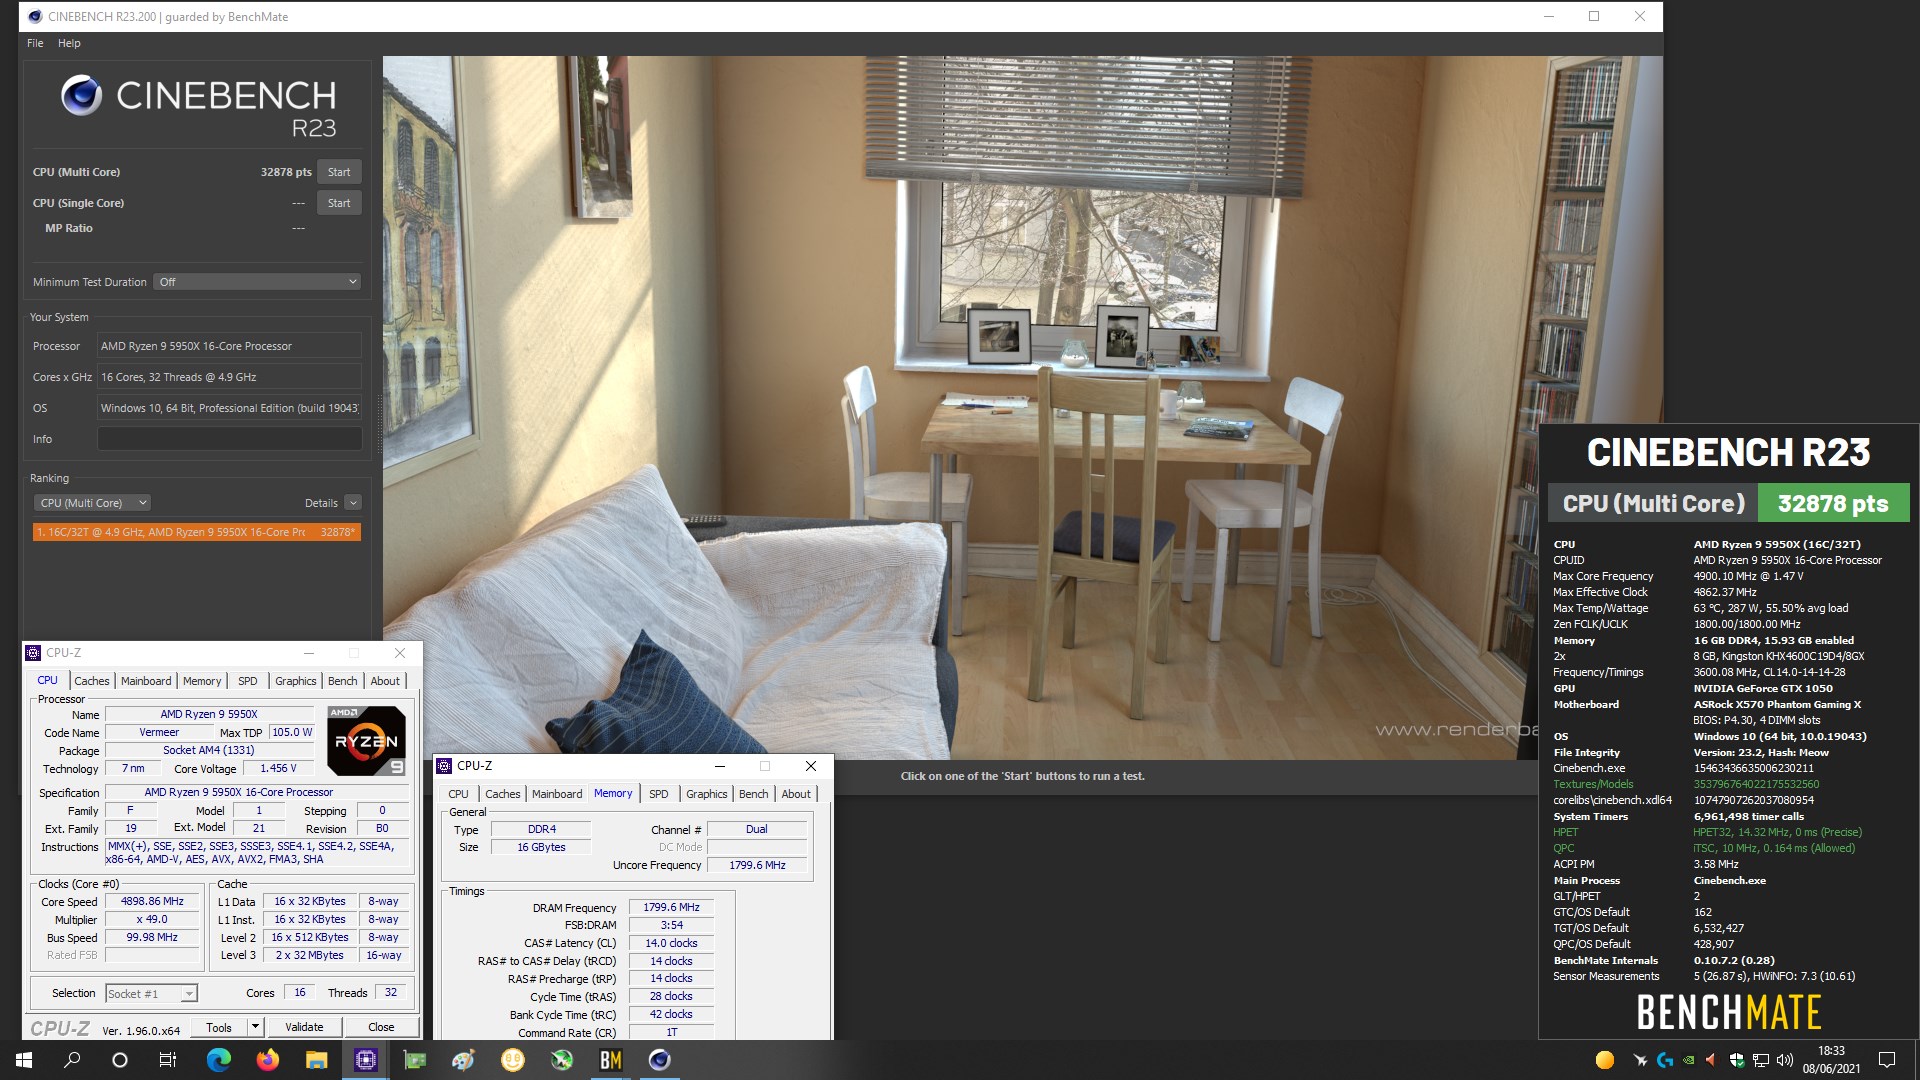The height and width of the screenshot is (1080, 1920).
Task: Open the File menu in Cinebench
Action: [x=35, y=43]
